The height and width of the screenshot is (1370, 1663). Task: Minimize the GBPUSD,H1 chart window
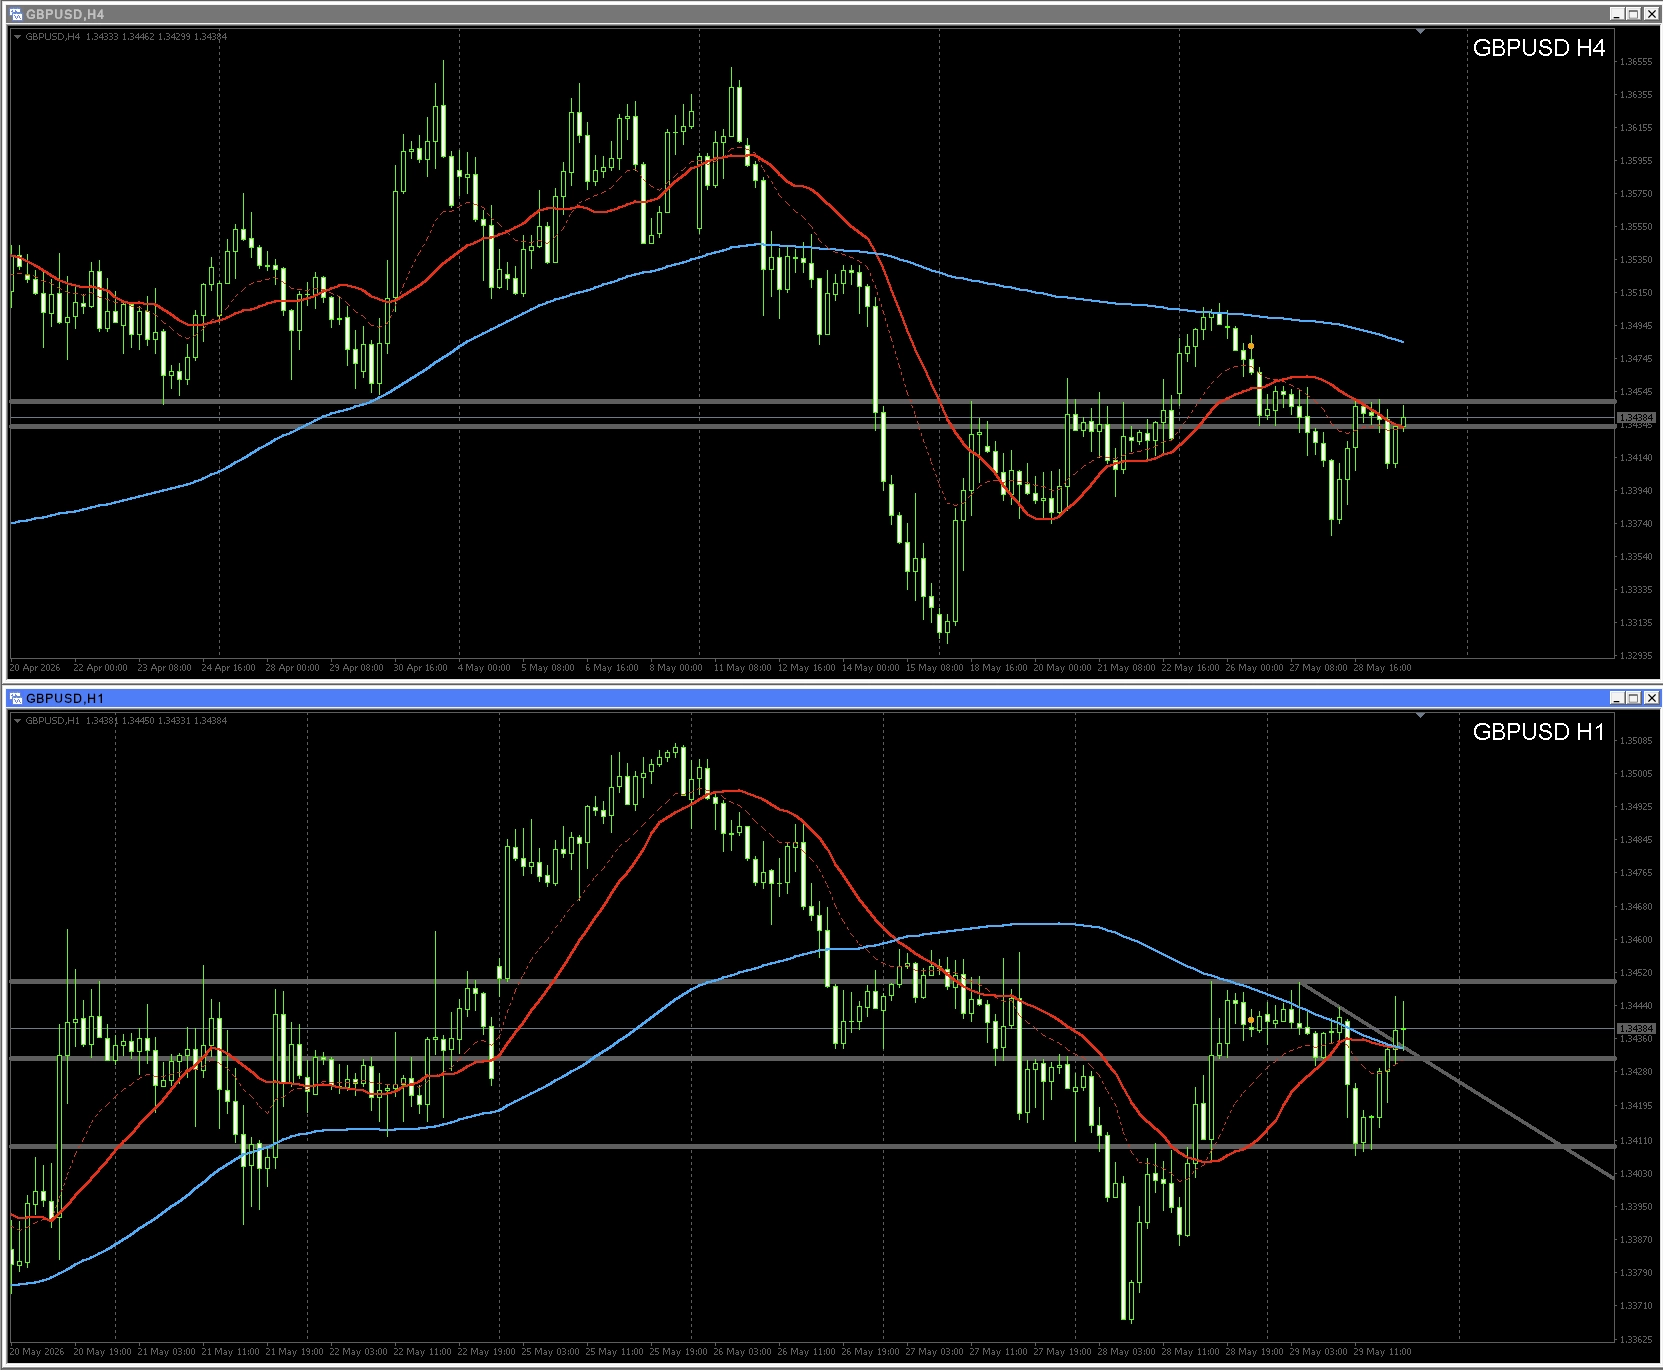pos(1617,698)
